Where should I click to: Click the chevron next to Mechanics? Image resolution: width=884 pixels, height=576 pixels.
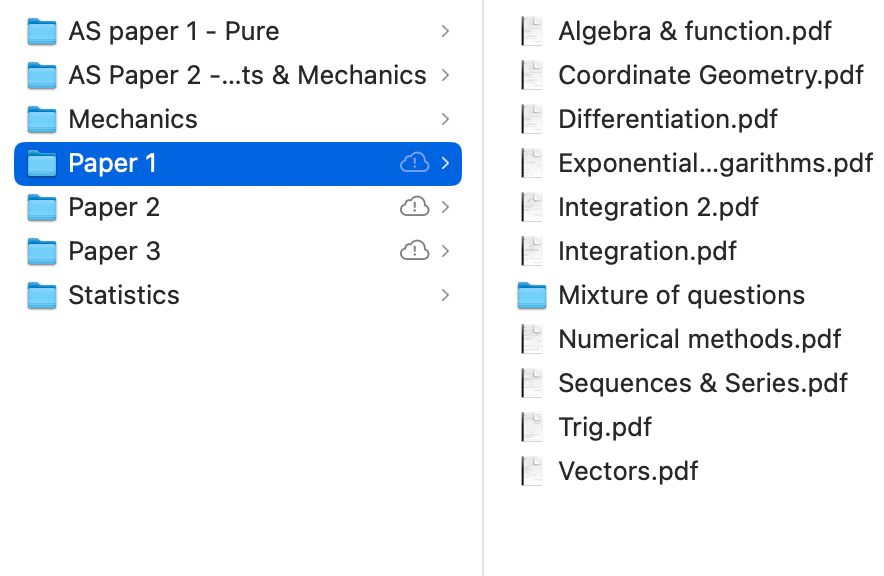point(445,119)
